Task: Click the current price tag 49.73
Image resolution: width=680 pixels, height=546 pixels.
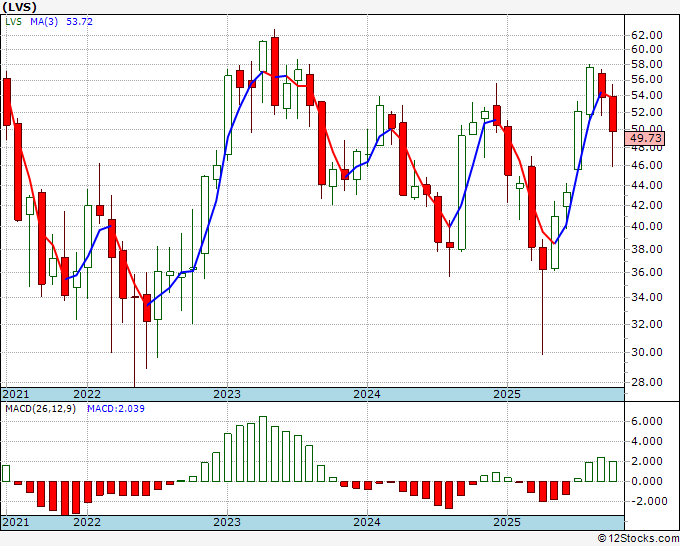Action: coord(646,138)
